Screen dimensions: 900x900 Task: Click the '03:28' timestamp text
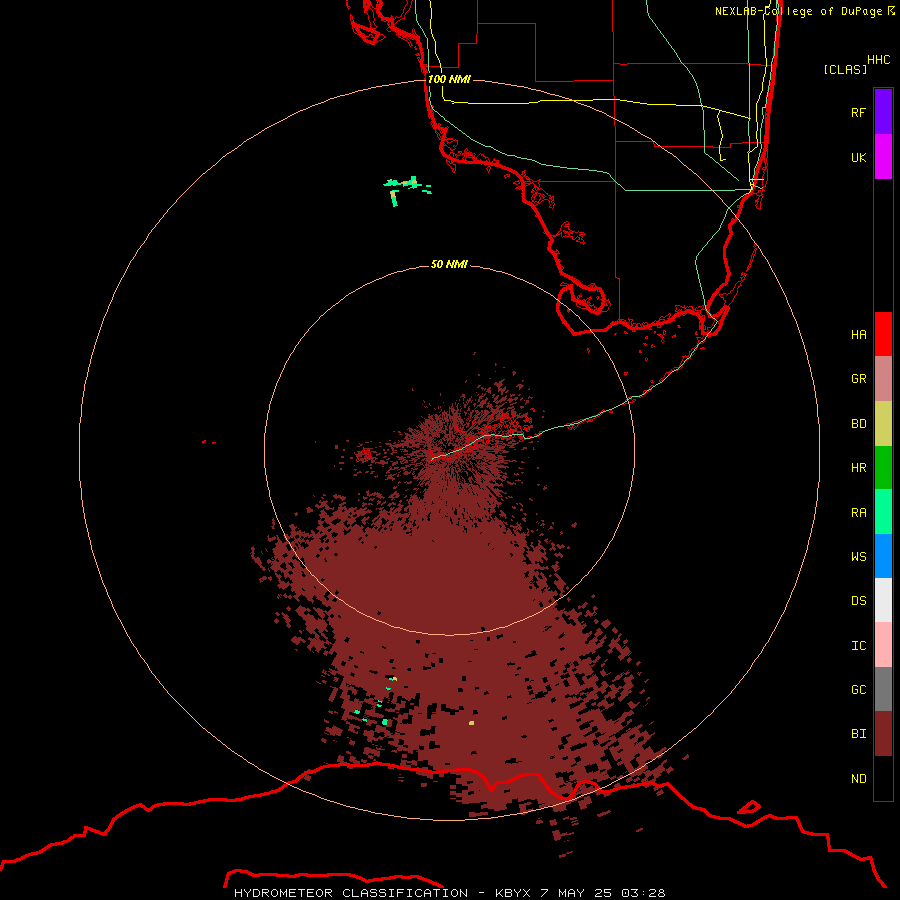[644, 893]
